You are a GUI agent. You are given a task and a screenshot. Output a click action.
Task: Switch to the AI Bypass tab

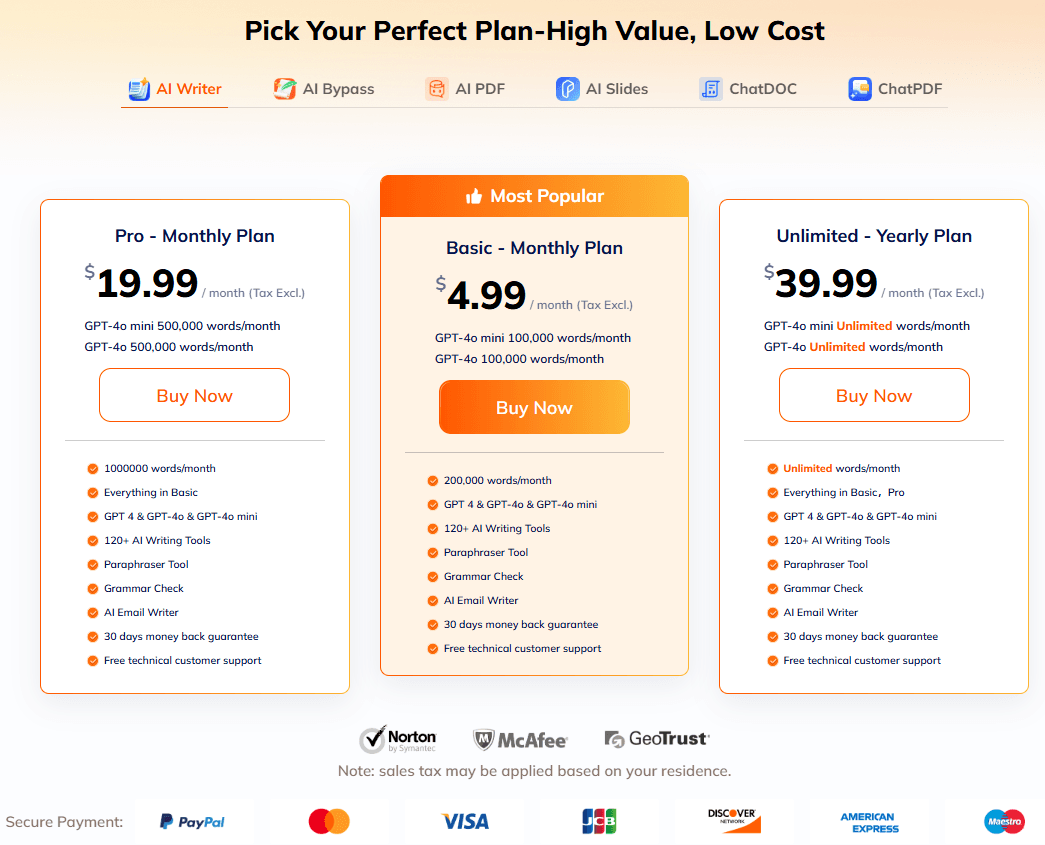(338, 89)
